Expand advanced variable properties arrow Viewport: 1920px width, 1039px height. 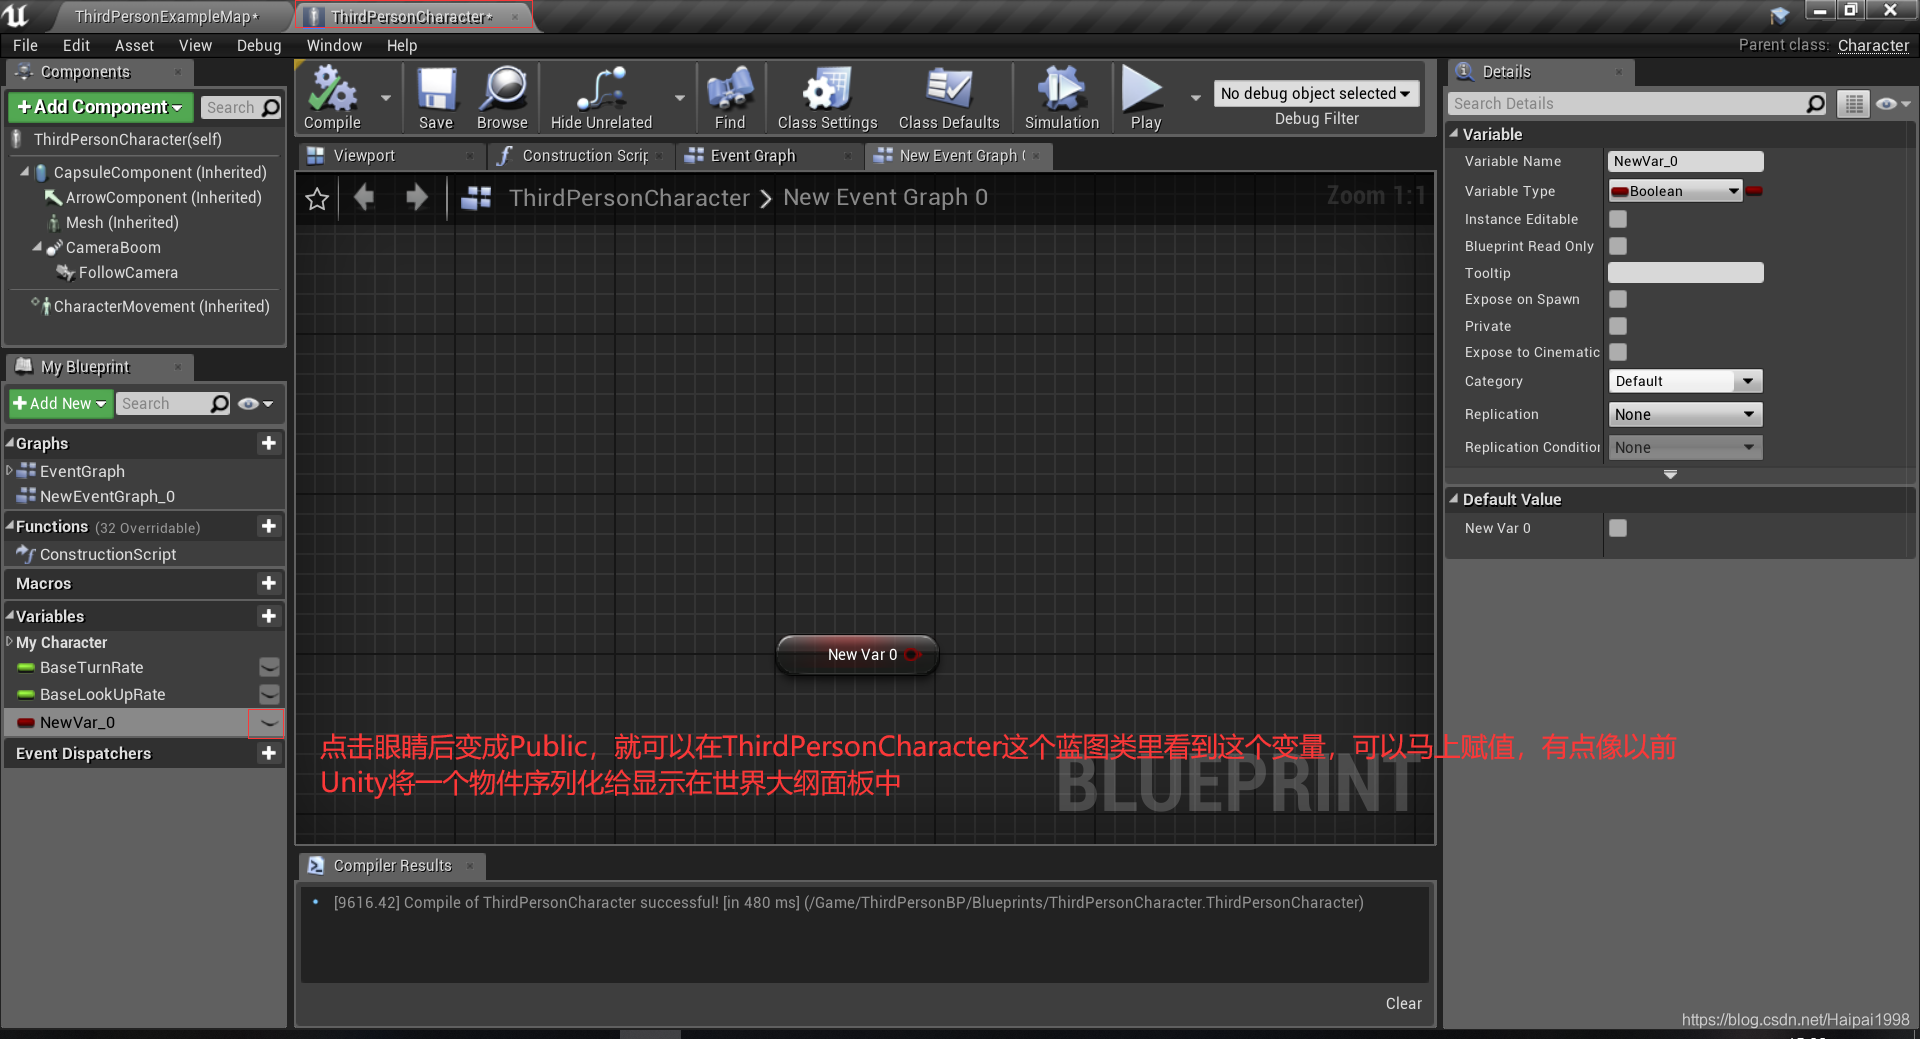(1670, 475)
